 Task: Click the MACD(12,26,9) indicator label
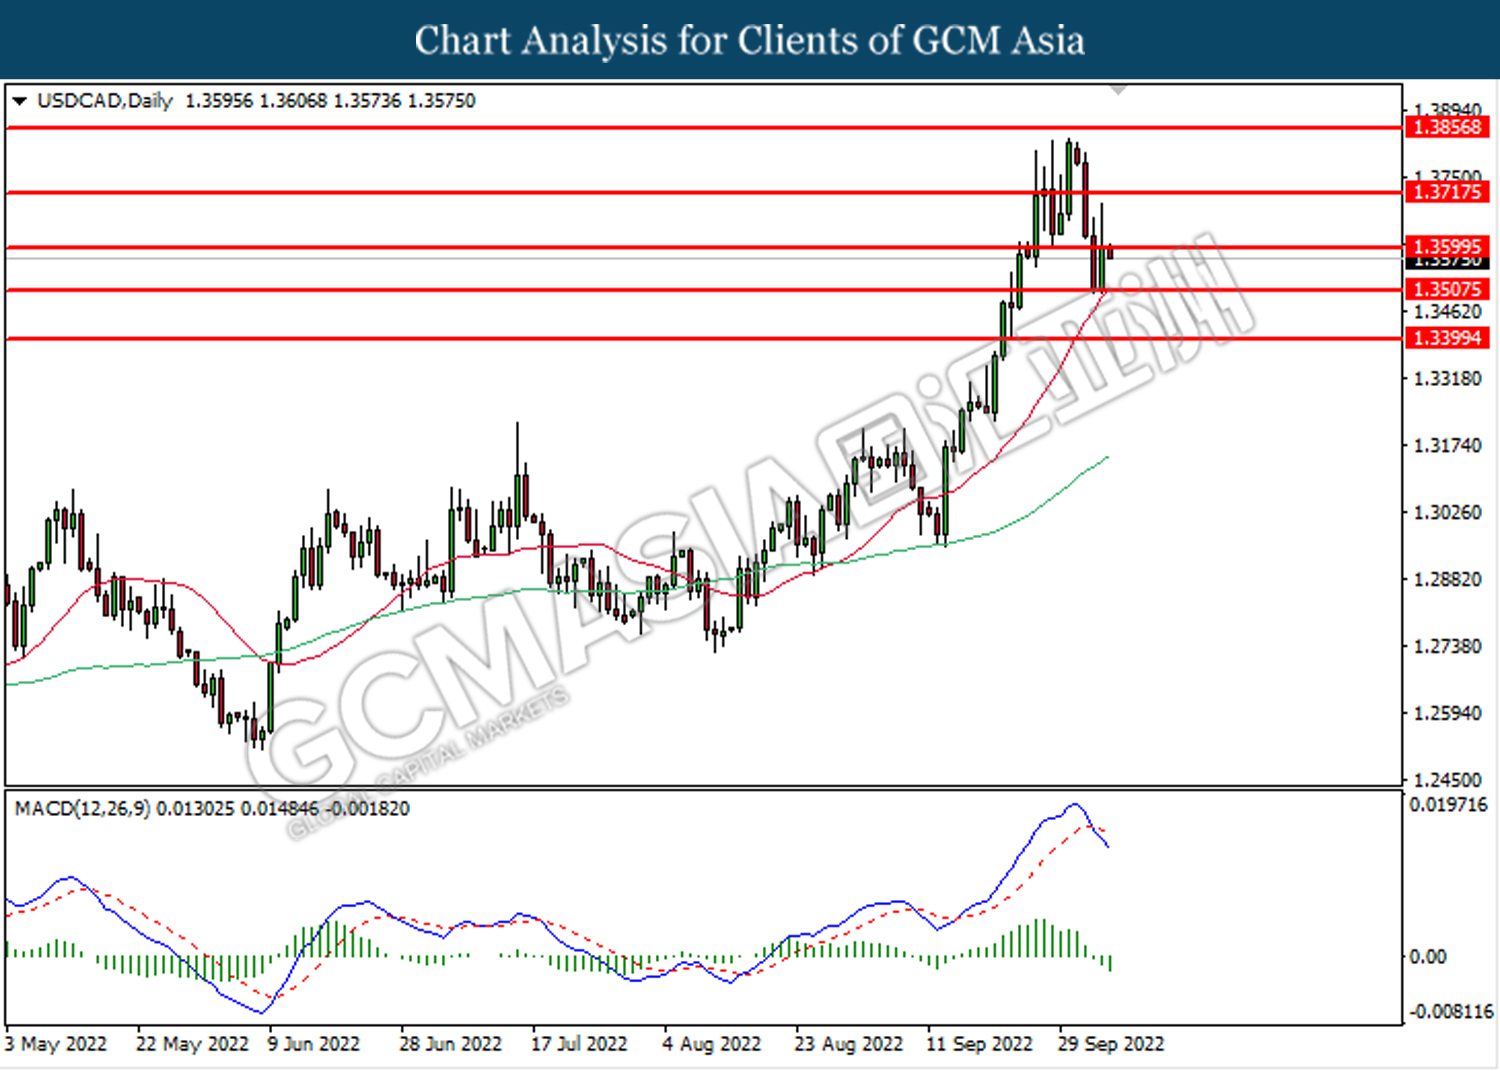coord(82,808)
